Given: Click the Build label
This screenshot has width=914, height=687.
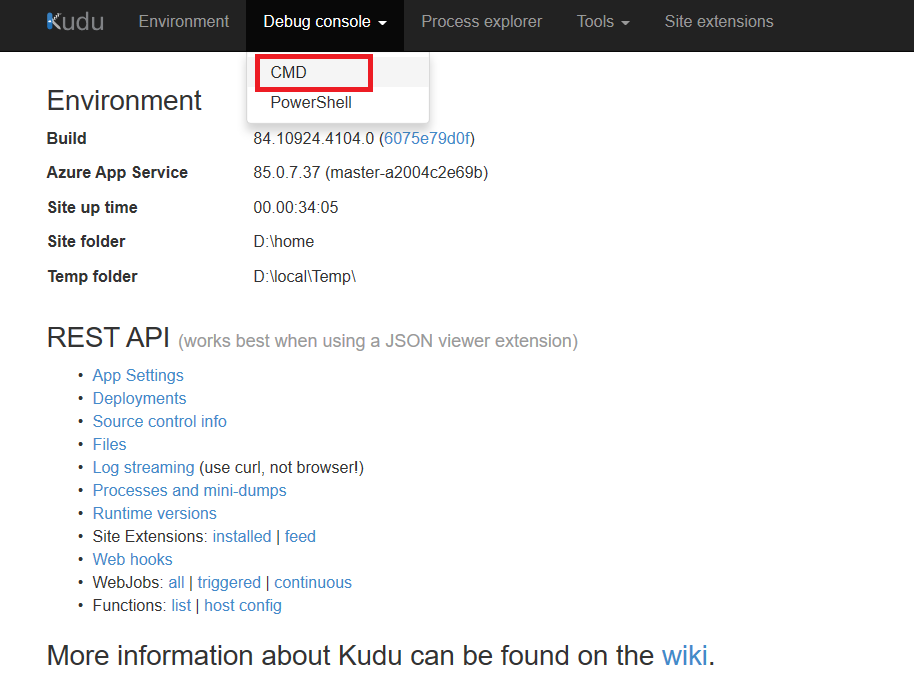Looking at the screenshot, I should pos(66,139).
